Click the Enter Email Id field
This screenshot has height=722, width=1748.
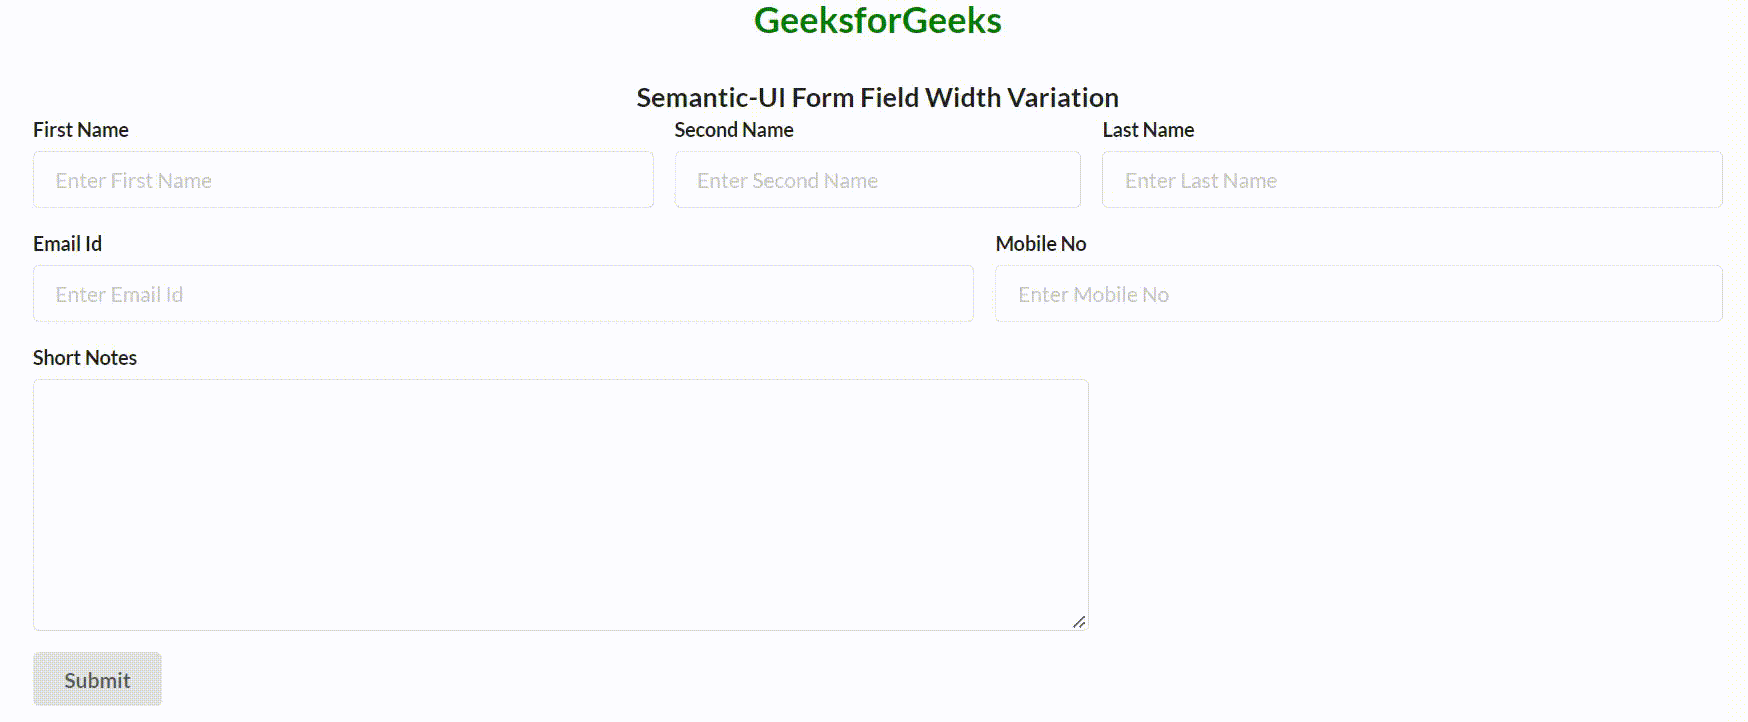click(x=503, y=293)
